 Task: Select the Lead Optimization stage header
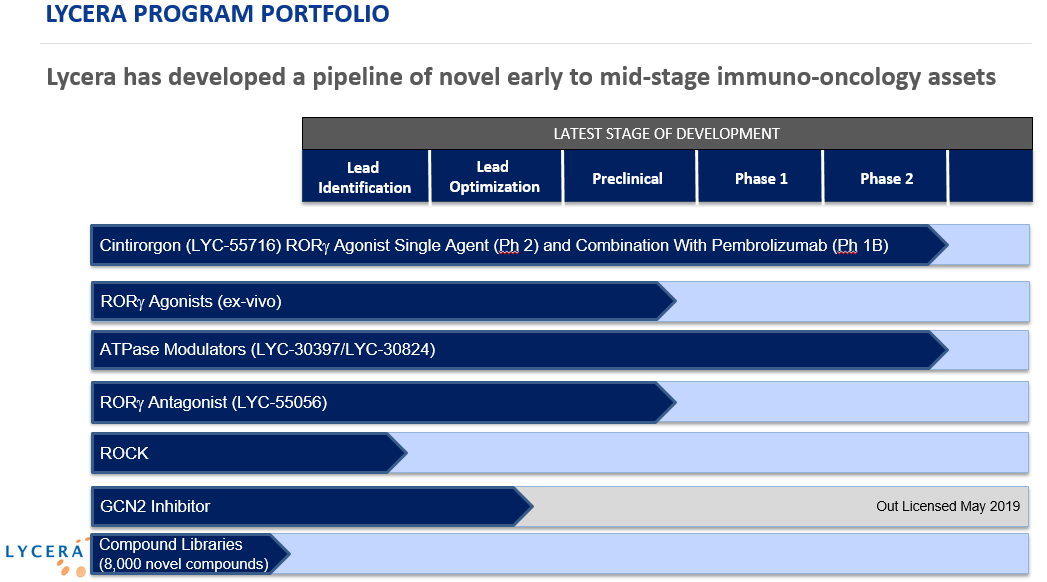click(x=495, y=177)
